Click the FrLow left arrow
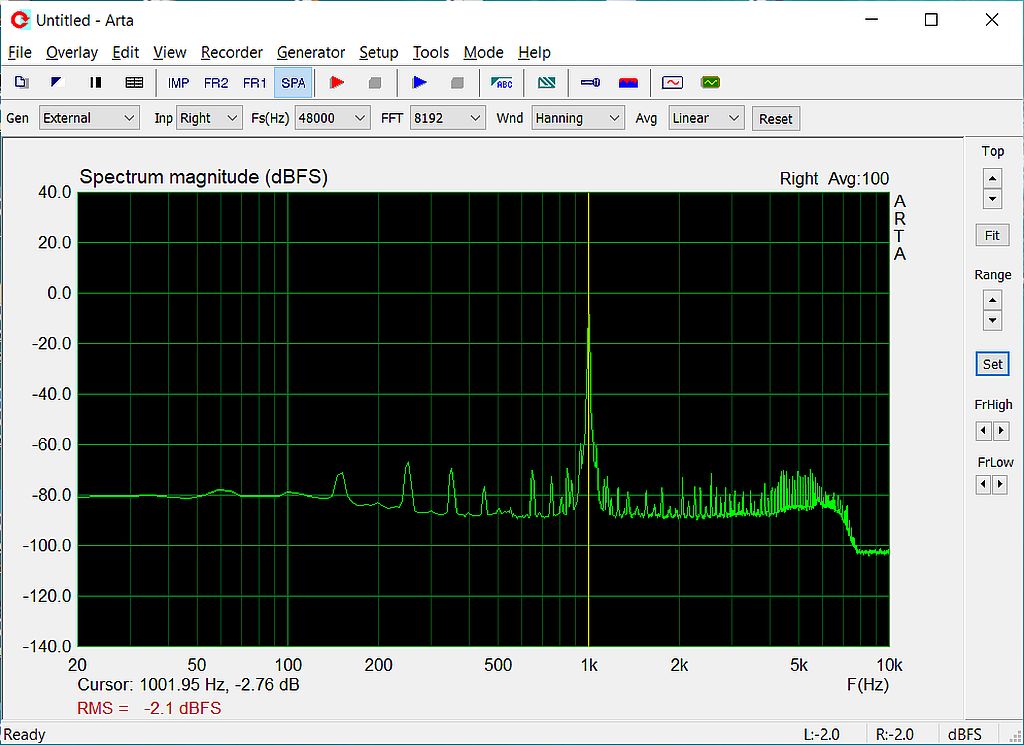This screenshot has height=745, width=1024. (984, 484)
